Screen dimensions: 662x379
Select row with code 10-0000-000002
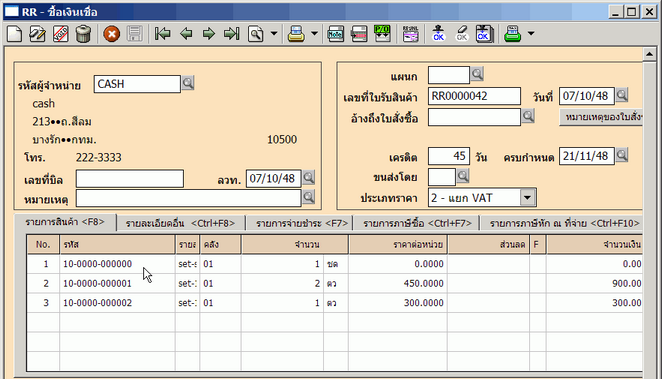(x=334, y=303)
